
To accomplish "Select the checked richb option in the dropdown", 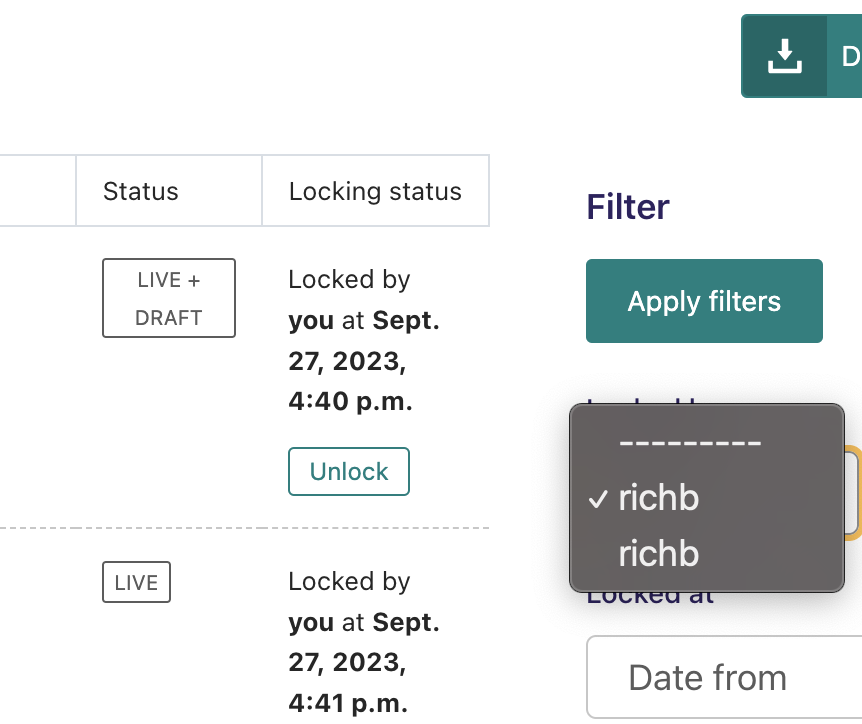I will pyautogui.click(x=660, y=497).
